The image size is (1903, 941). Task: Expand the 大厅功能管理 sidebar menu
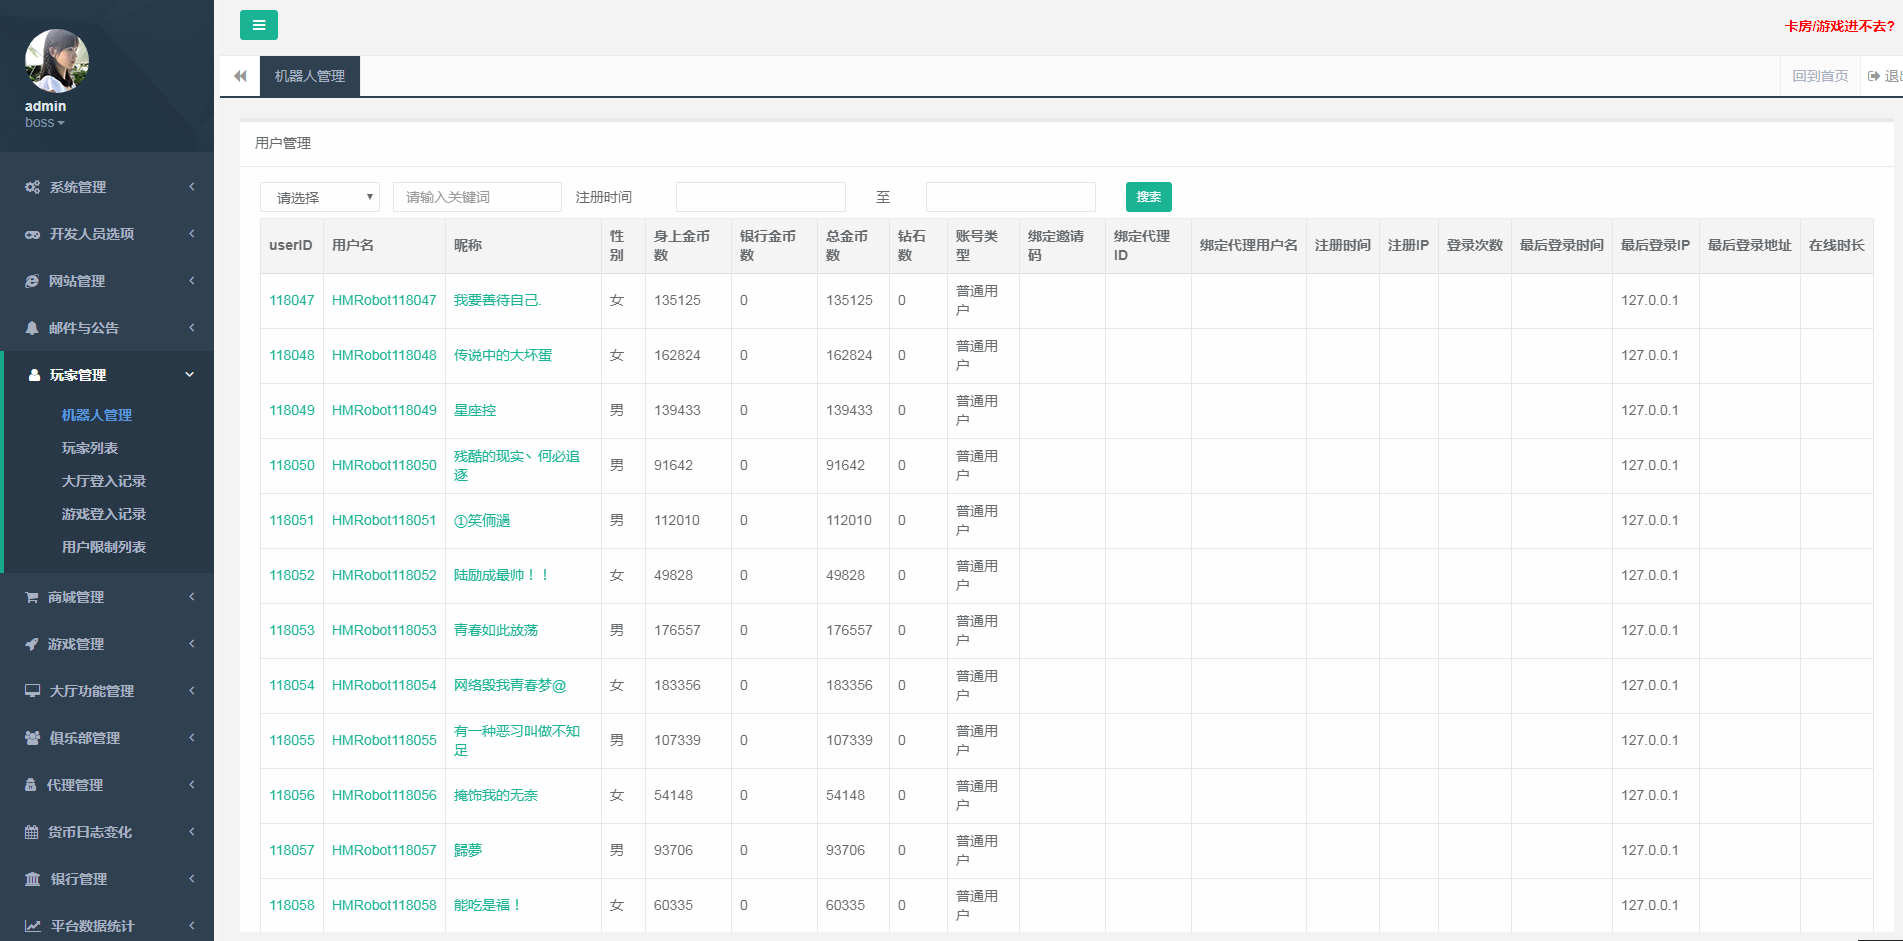(x=107, y=691)
